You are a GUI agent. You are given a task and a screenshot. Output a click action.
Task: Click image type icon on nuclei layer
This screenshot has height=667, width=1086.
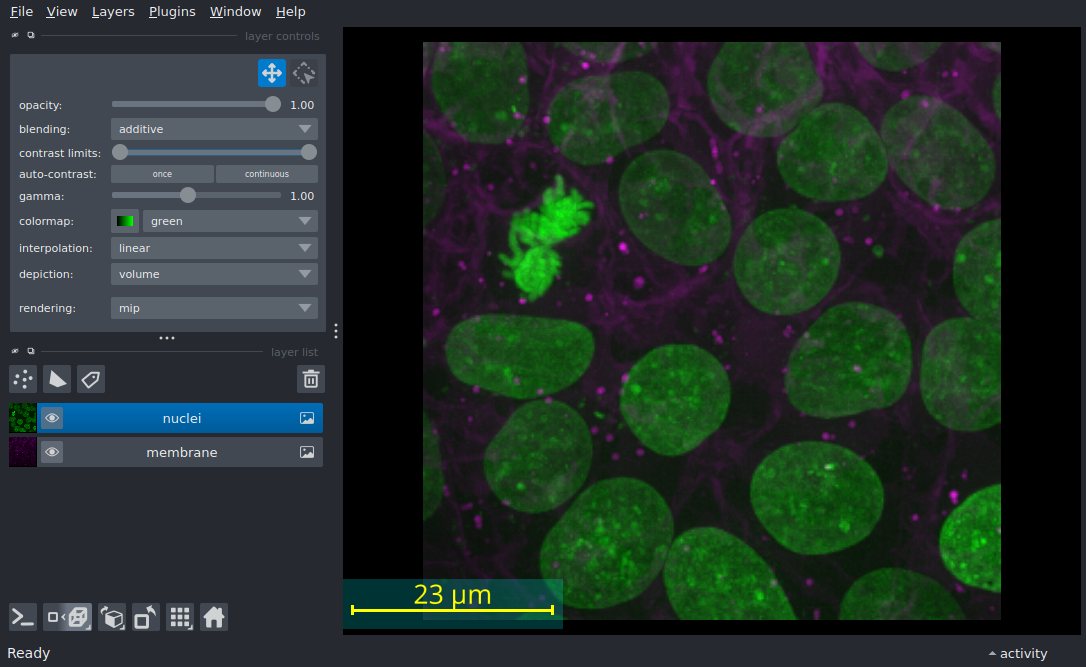[307, 418]
